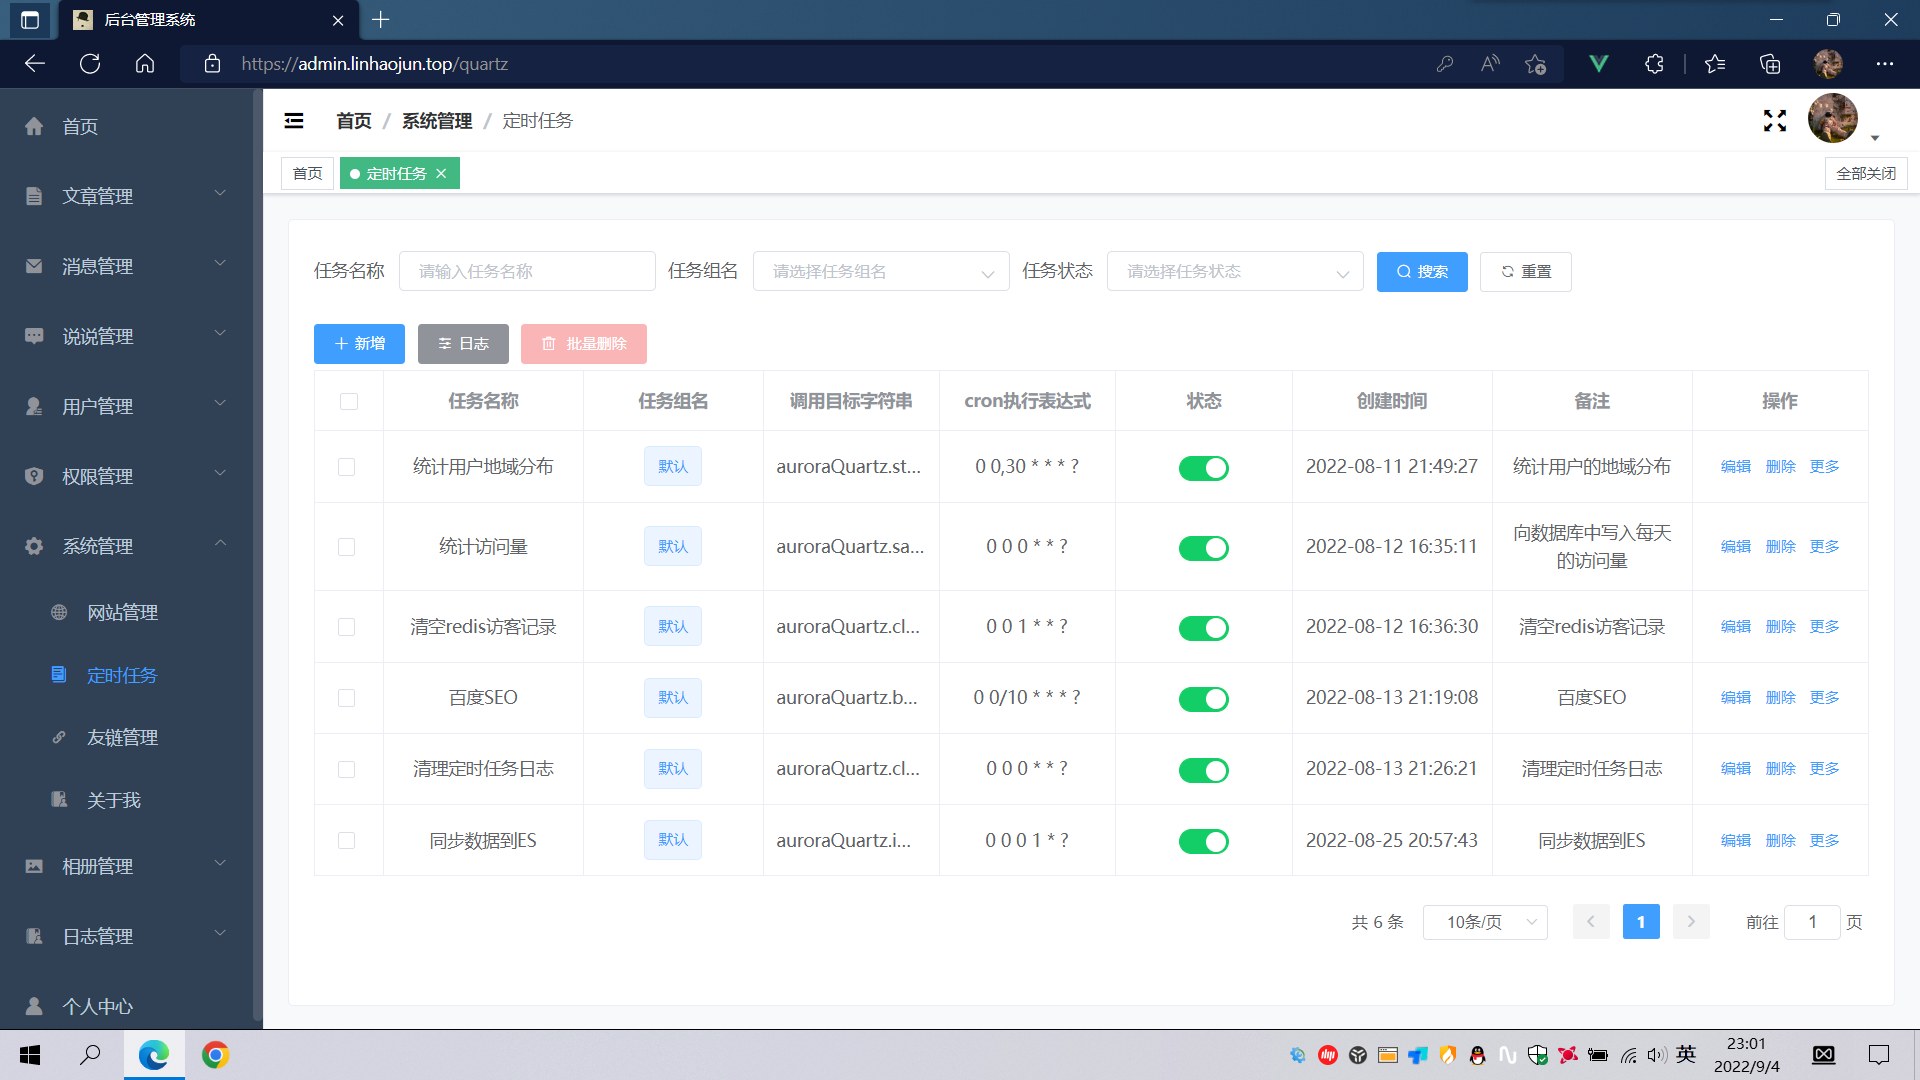Open Google Chrome in taskbar
The height and width of the screenshot is (1080, 1920).
pos(215,1055)
